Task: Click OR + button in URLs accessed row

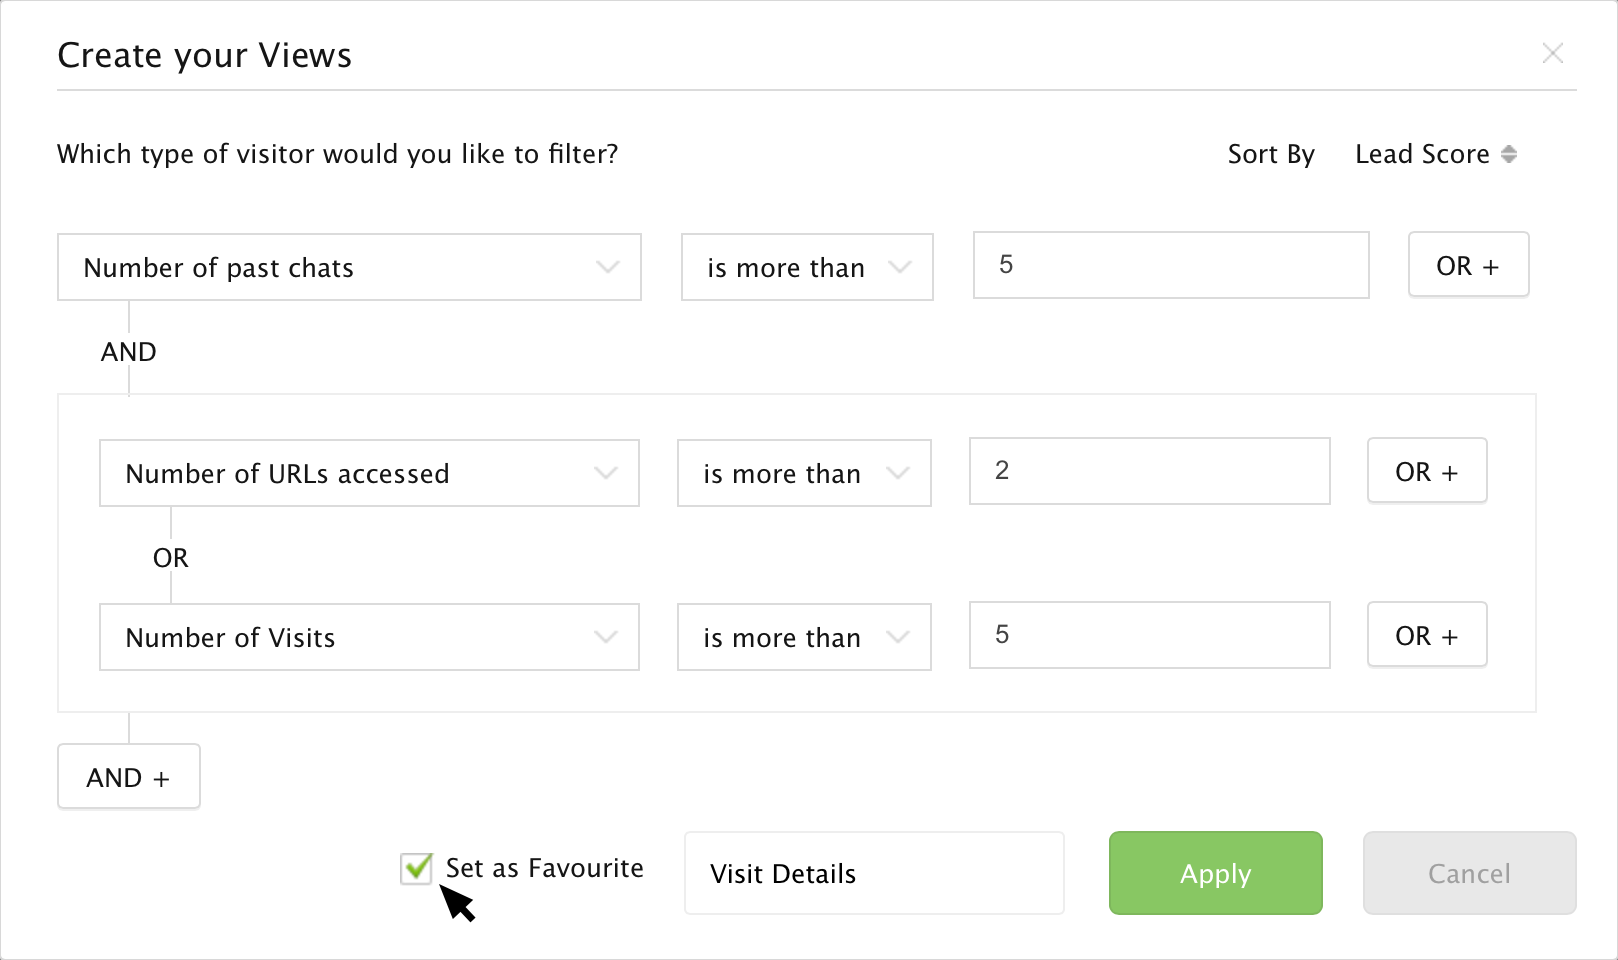Action: tap(1426, 471)
